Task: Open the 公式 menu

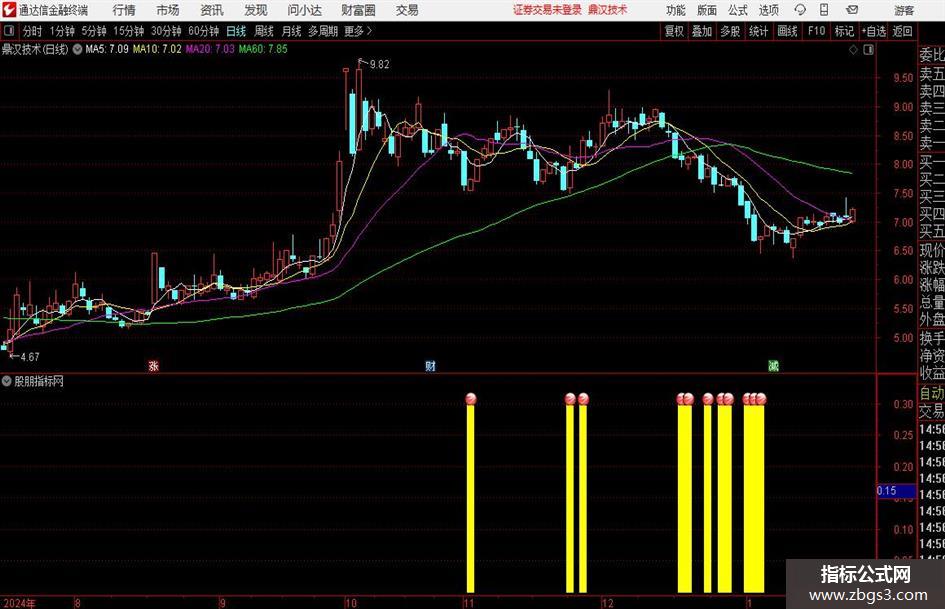Action: point(737,10)
